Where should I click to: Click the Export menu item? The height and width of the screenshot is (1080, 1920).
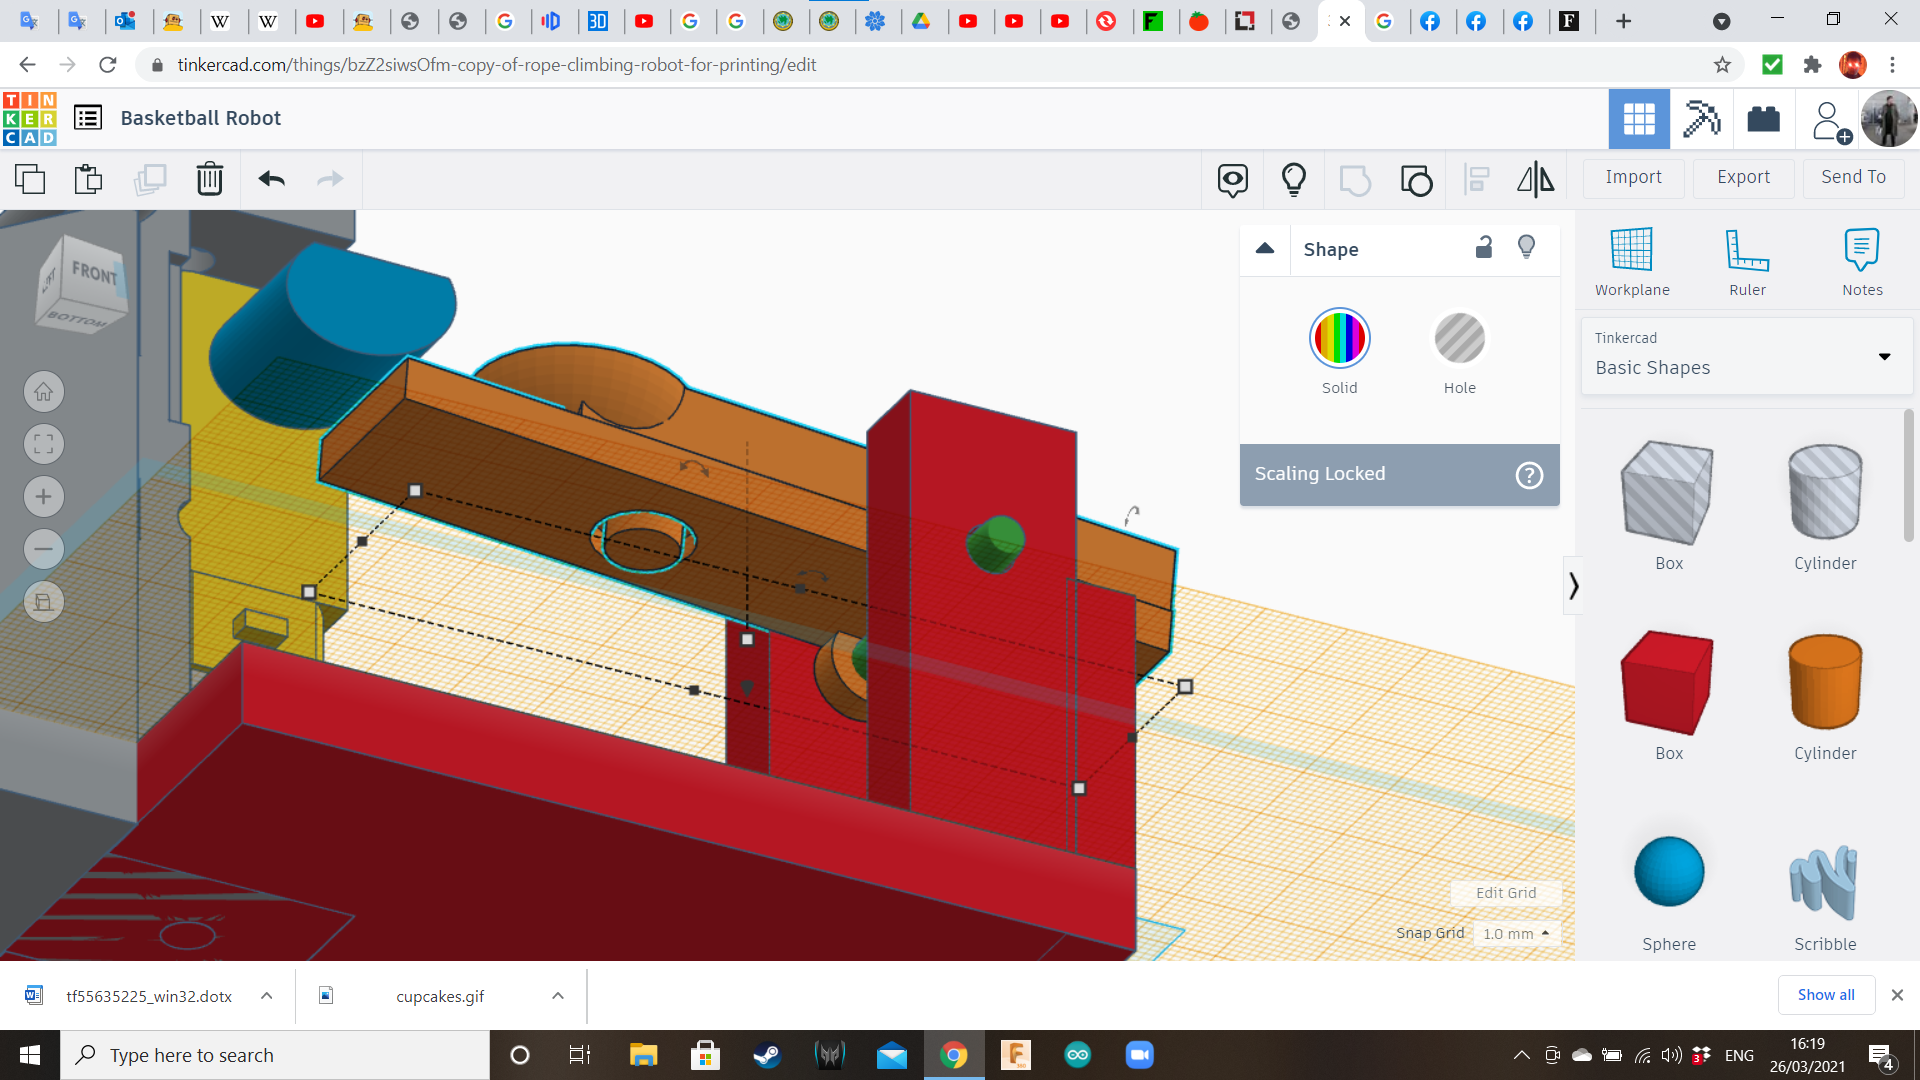[x=1742, y=177]
